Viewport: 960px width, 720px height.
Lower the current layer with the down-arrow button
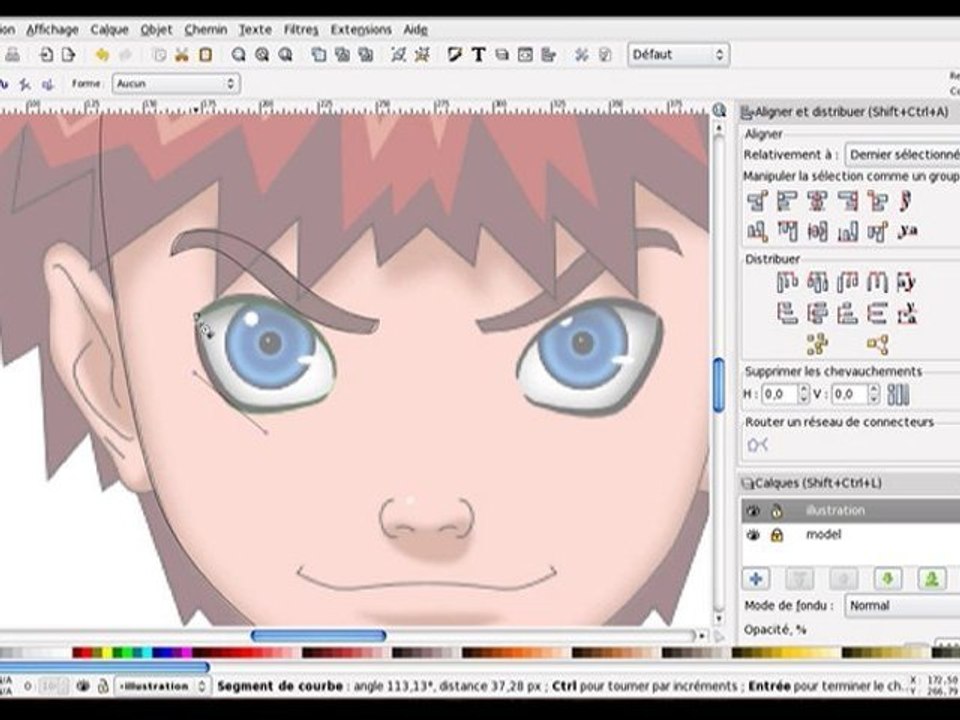tap(888, 579)
